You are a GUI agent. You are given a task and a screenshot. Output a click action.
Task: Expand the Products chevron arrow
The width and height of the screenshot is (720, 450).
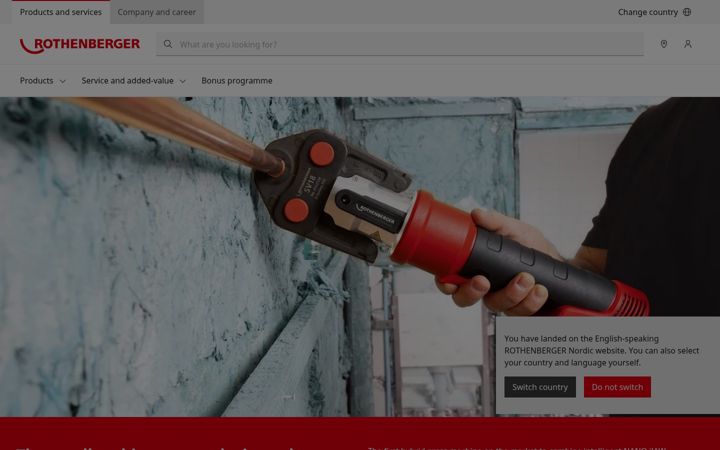pos(62,81)
